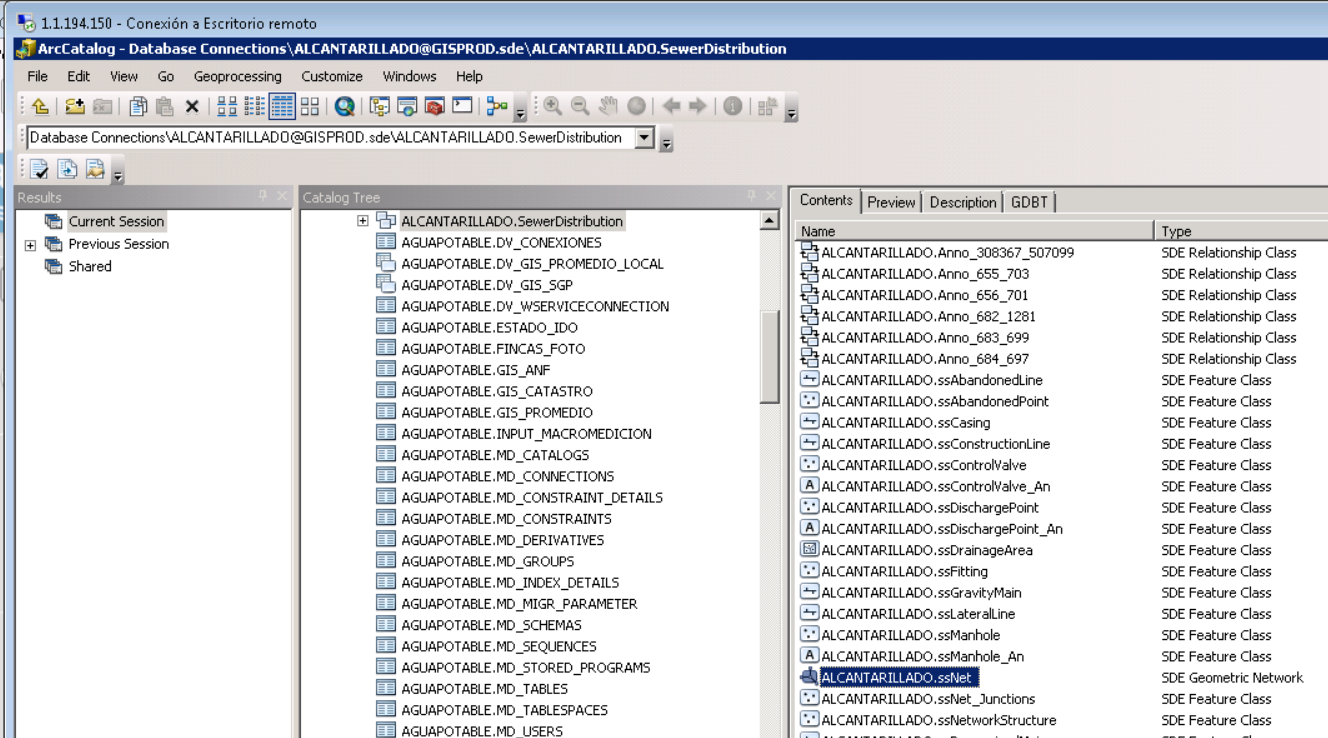This screenshot has width=1328, height=738.
Task: Click the Export Metadata icon
Action: 67,169
